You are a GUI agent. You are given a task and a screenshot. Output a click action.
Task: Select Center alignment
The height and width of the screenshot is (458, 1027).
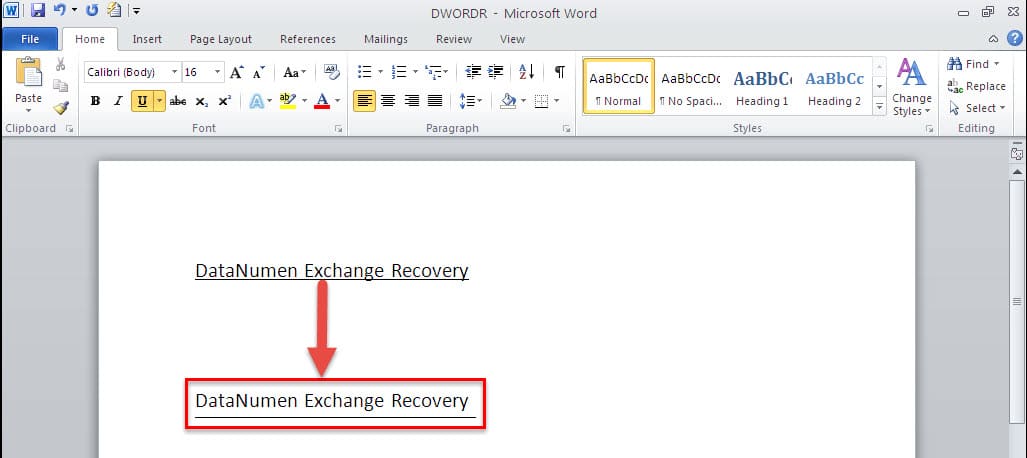pos(388,101)
